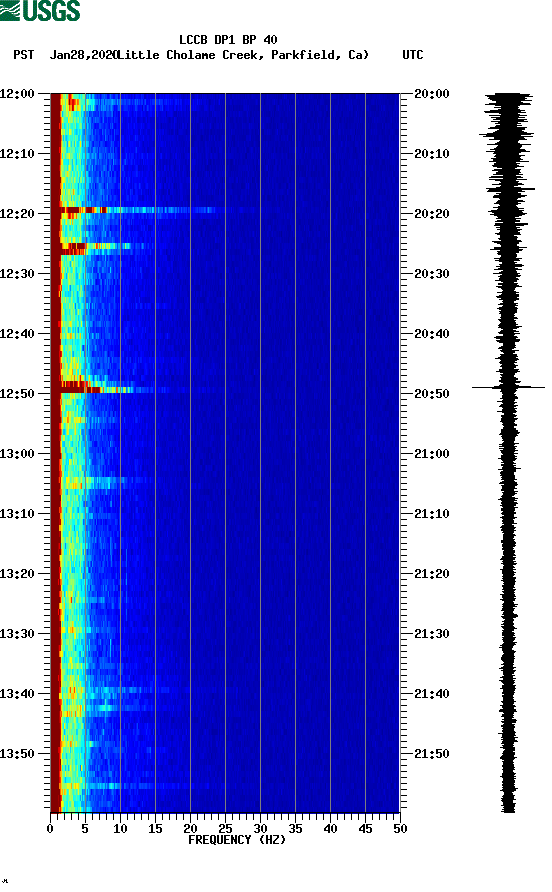The image size is (552, 892).
Task: Click the '21:30' UTC time label
Action: pos(431,634)
